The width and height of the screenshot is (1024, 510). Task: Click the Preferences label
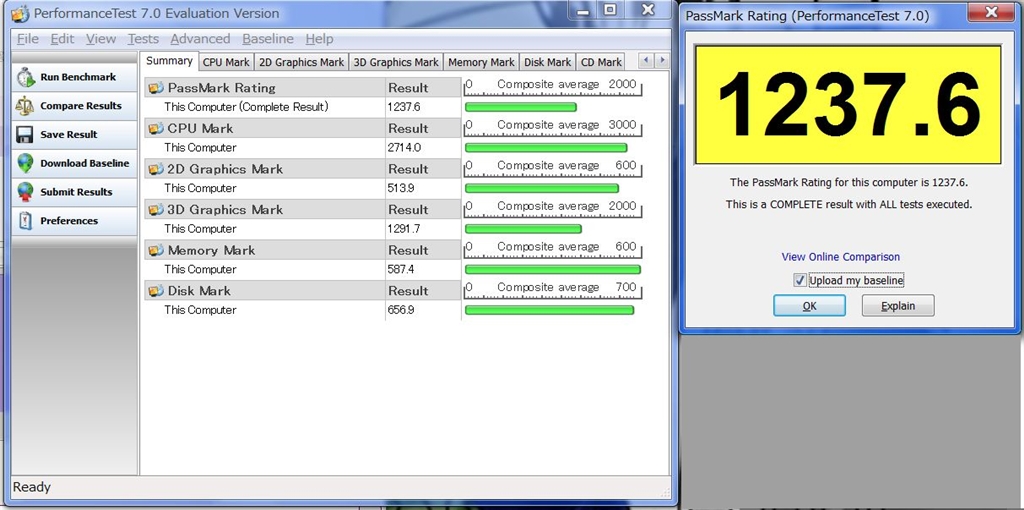point(69,221)
